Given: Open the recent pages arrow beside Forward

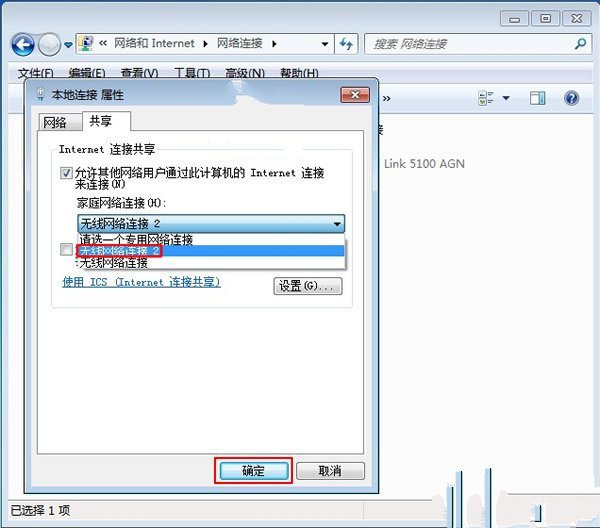Looking at the screenshot, I should point(68,45).
